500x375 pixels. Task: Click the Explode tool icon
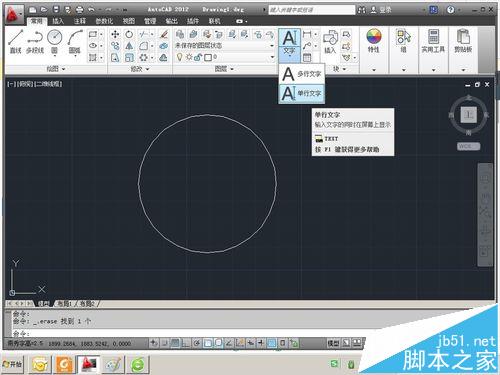click(x=163, y=46)
